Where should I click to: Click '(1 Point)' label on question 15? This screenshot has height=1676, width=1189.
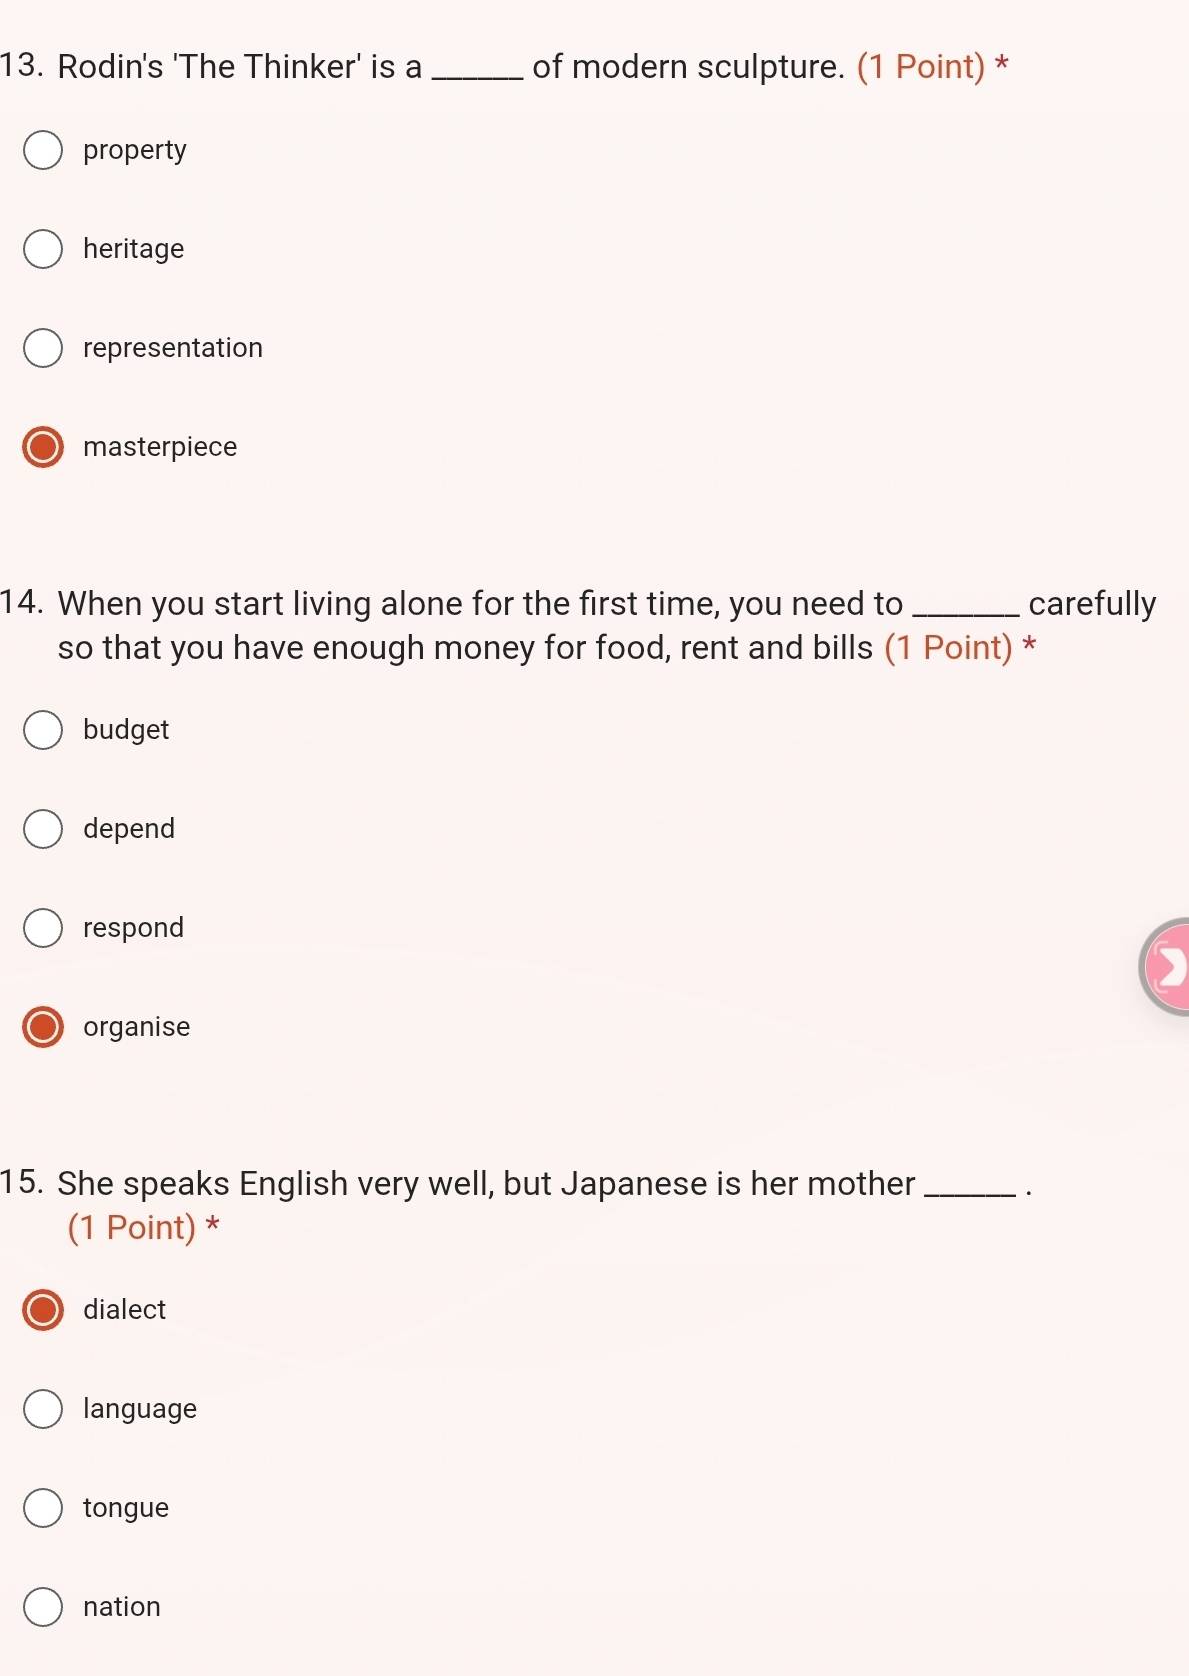tap(132, 1228)
